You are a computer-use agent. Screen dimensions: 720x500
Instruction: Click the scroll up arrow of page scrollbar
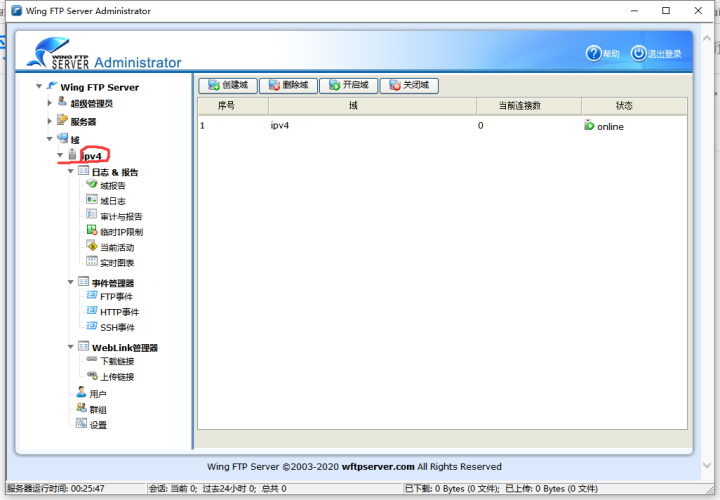tap(707, 39)
